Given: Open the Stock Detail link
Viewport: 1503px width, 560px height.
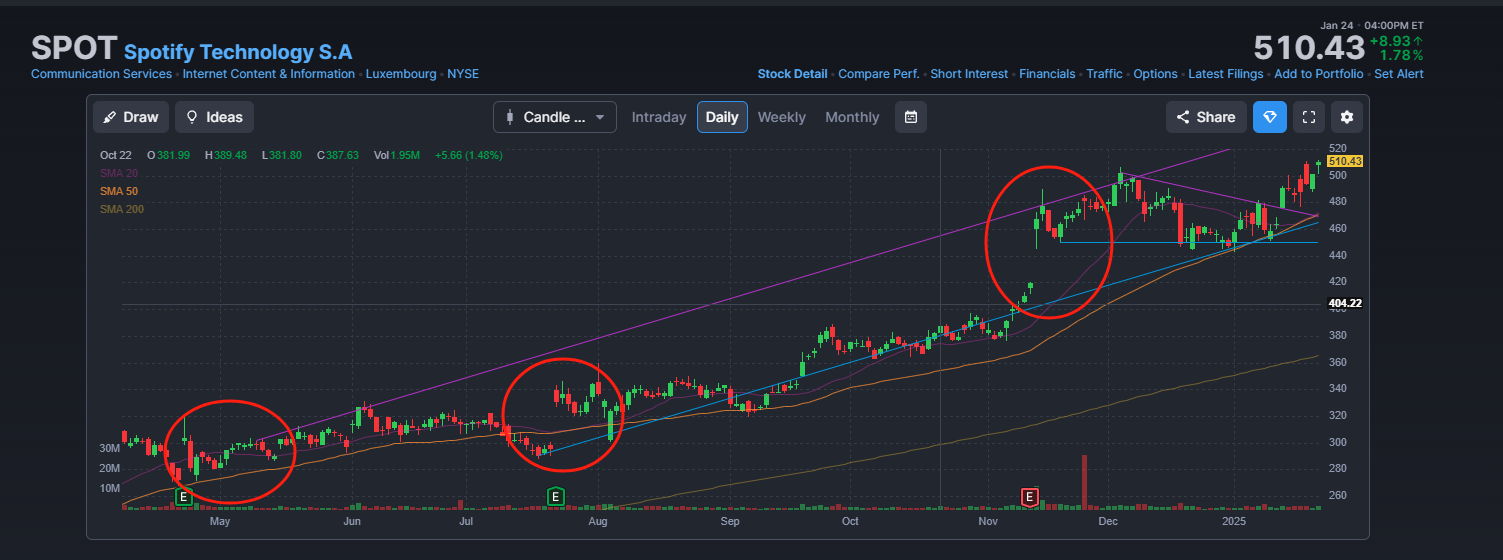Looking at the screenshot, I should (x=792, y=74).
